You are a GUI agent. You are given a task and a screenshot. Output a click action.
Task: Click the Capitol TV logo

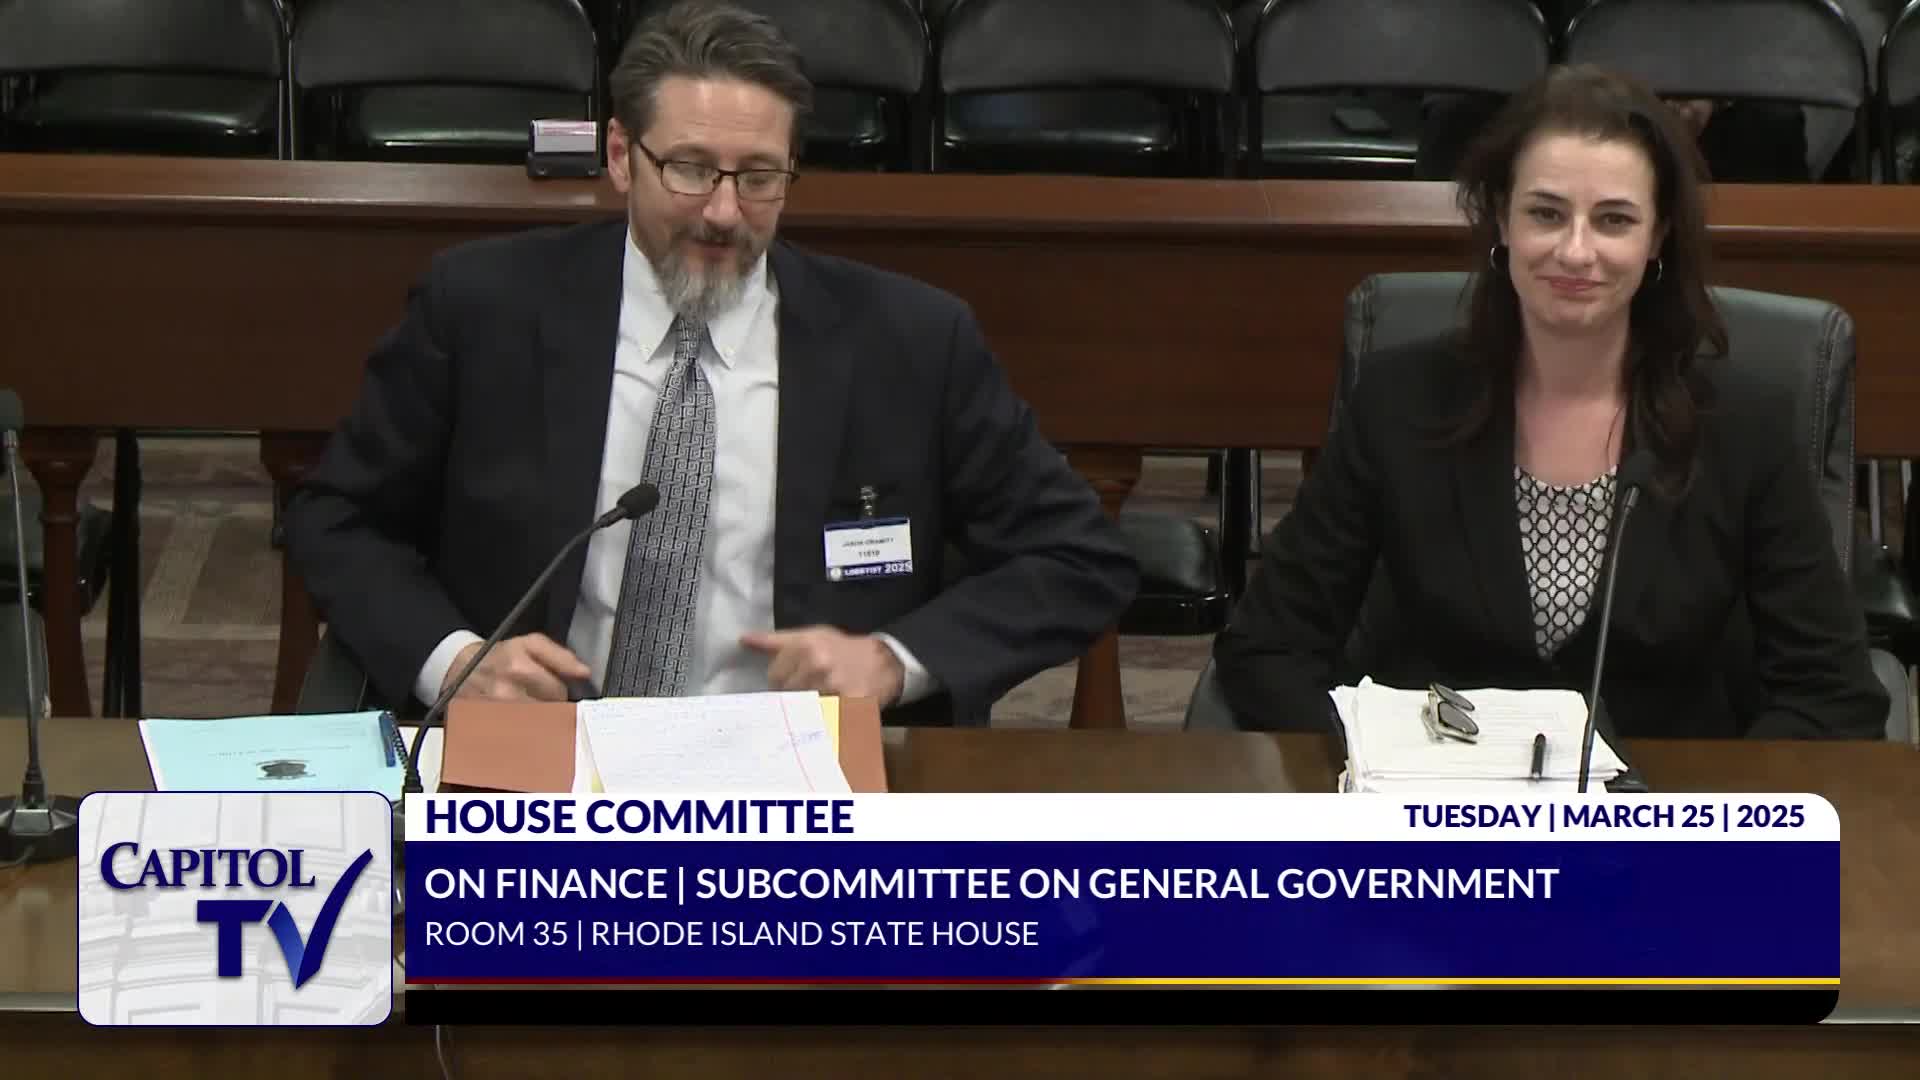coord(235,908)
